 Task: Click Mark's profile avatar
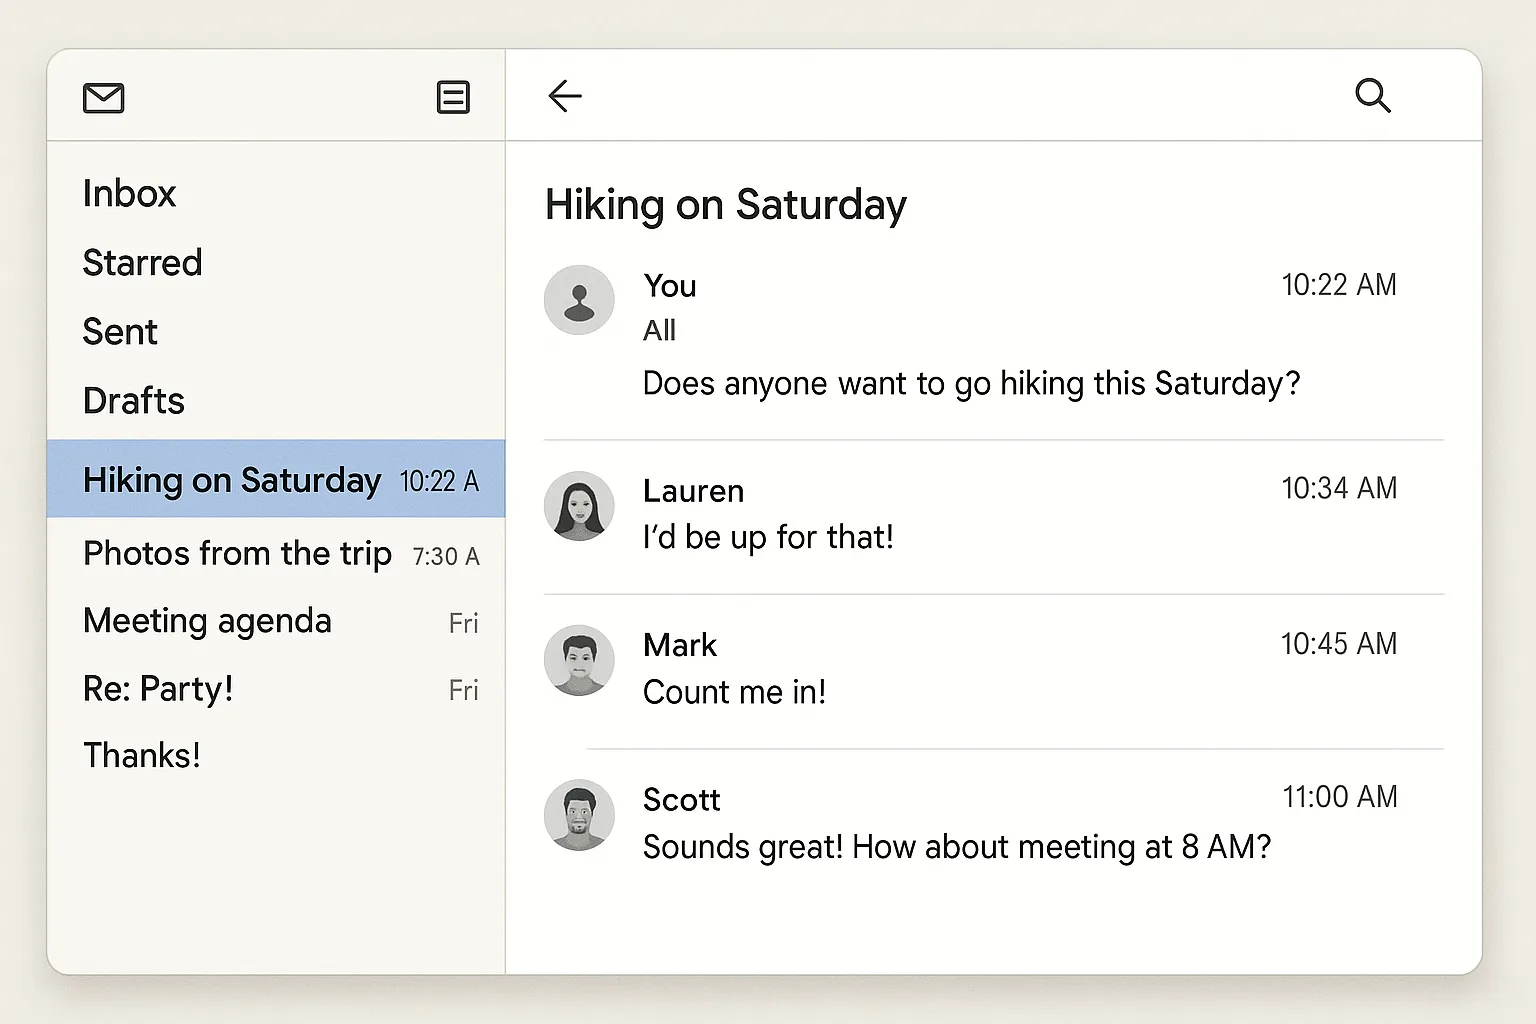tap(579, 660)
